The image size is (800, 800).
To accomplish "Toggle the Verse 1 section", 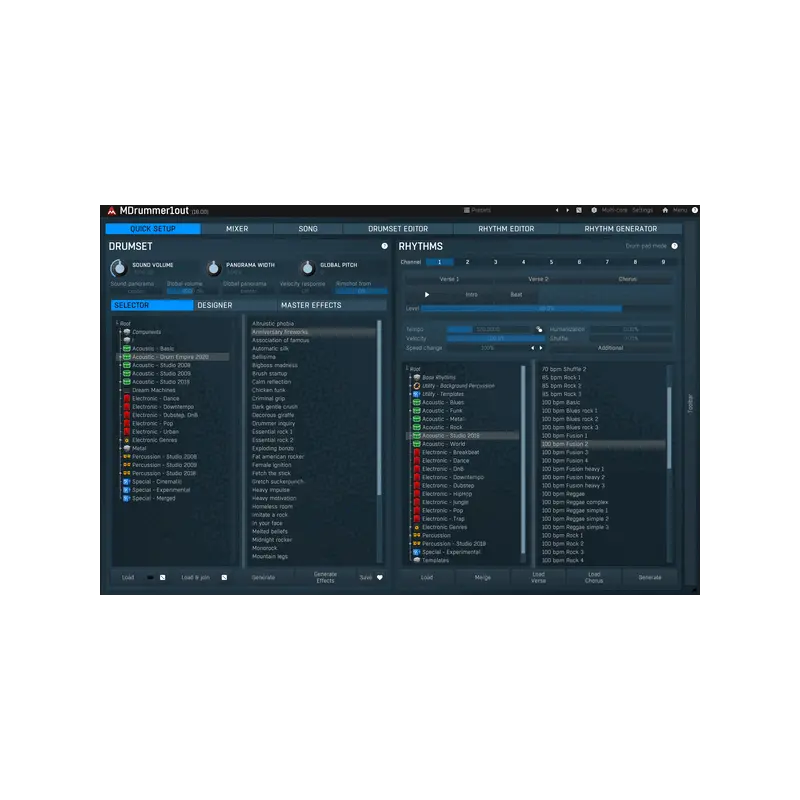I will (x=449, y=279).
